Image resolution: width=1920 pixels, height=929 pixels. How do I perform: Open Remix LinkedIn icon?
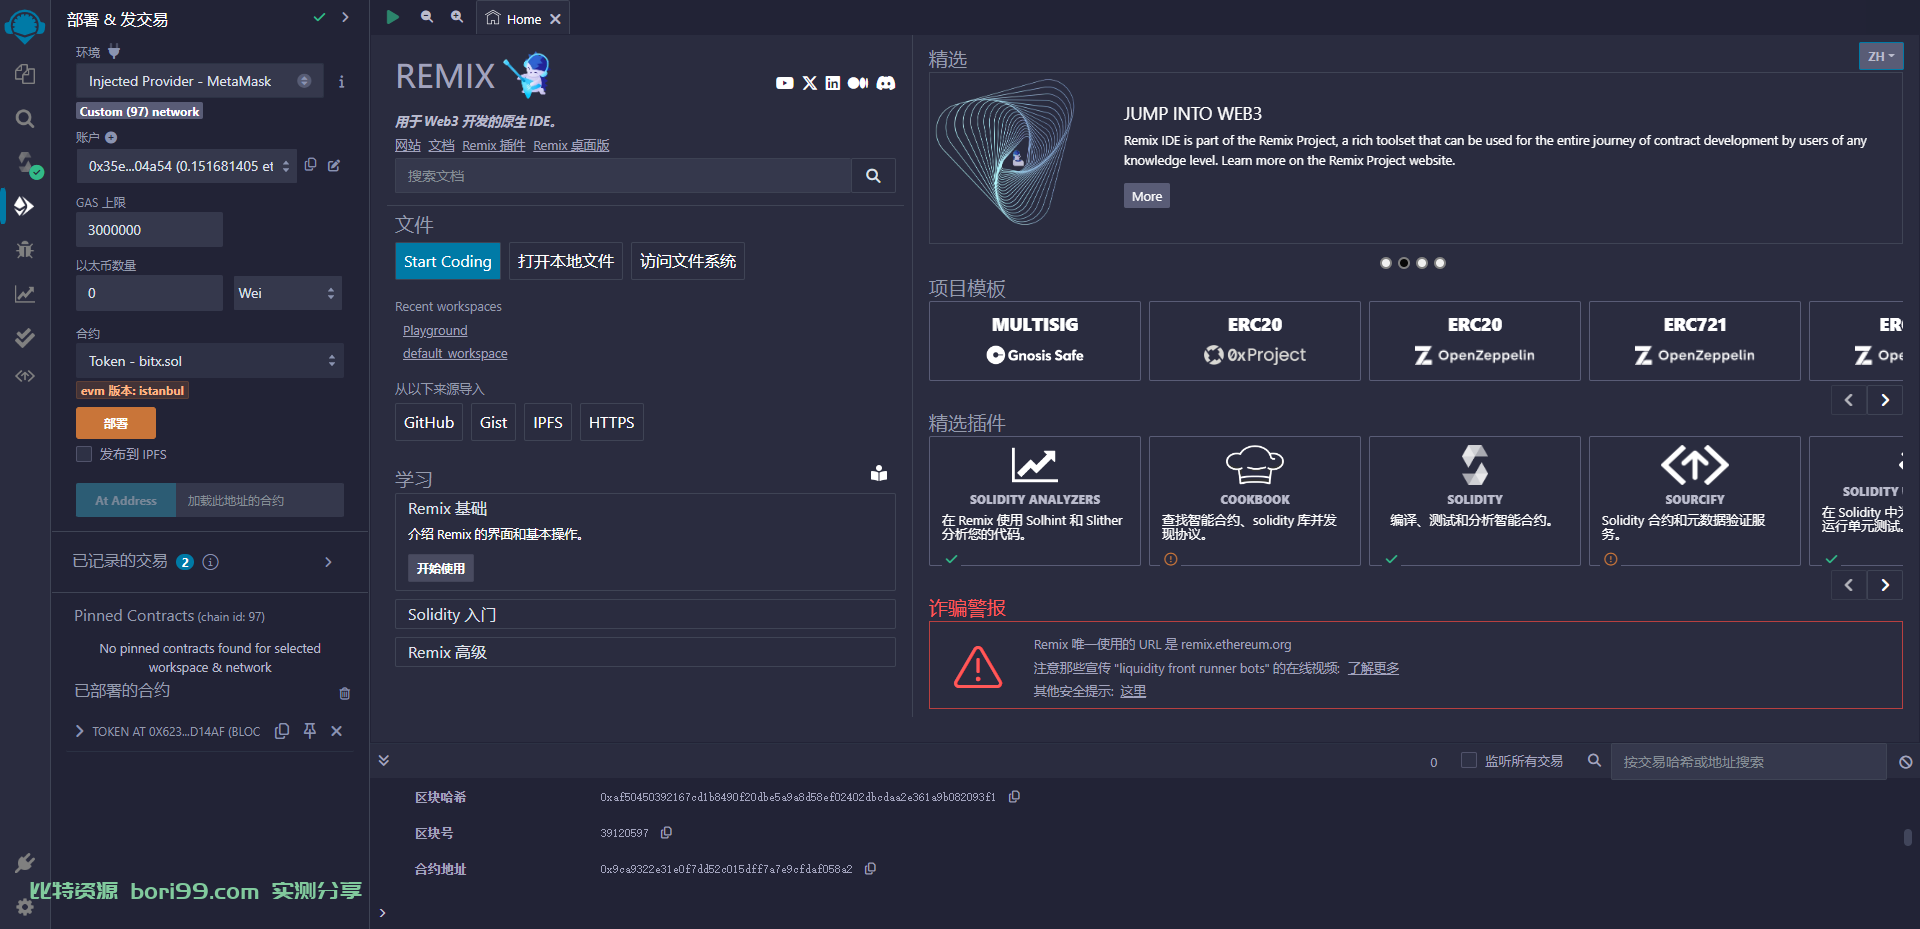tap(833, 83)
